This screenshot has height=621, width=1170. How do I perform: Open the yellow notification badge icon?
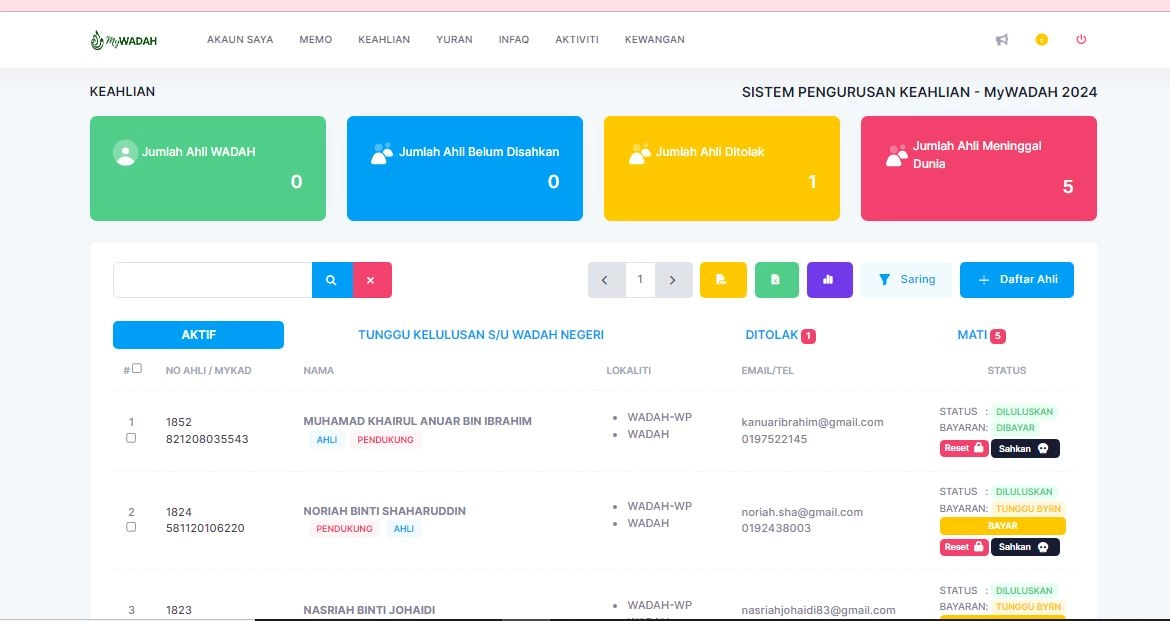click(x=1042, y=40)
